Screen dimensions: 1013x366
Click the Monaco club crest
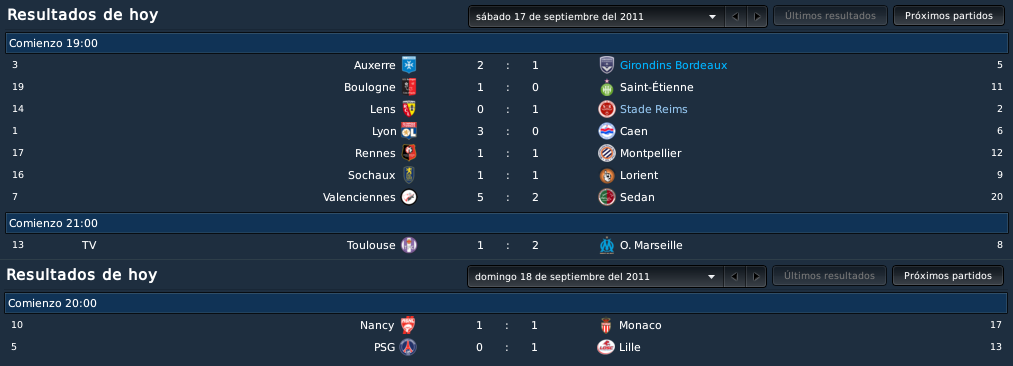pos(605,325)
